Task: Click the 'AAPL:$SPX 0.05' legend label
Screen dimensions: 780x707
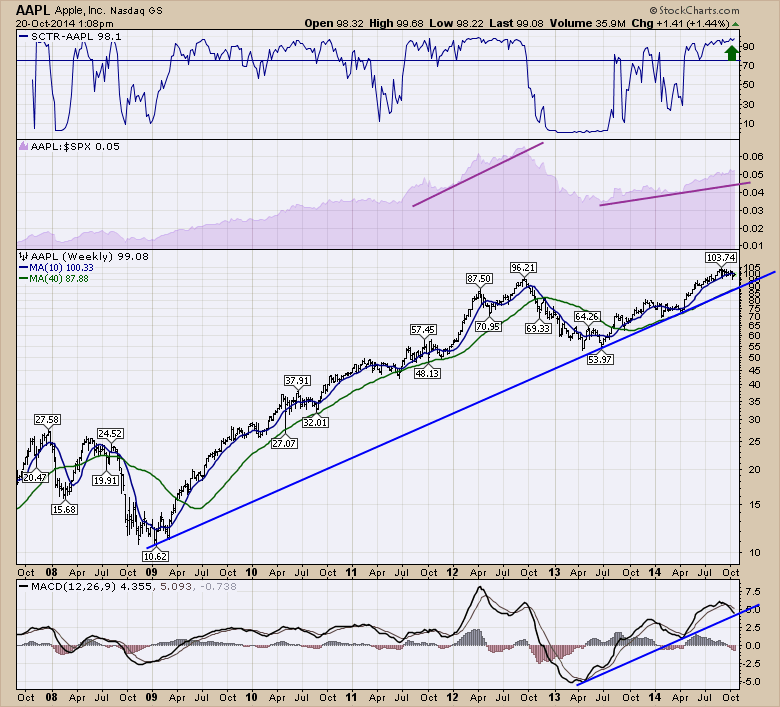Action: 75,146
